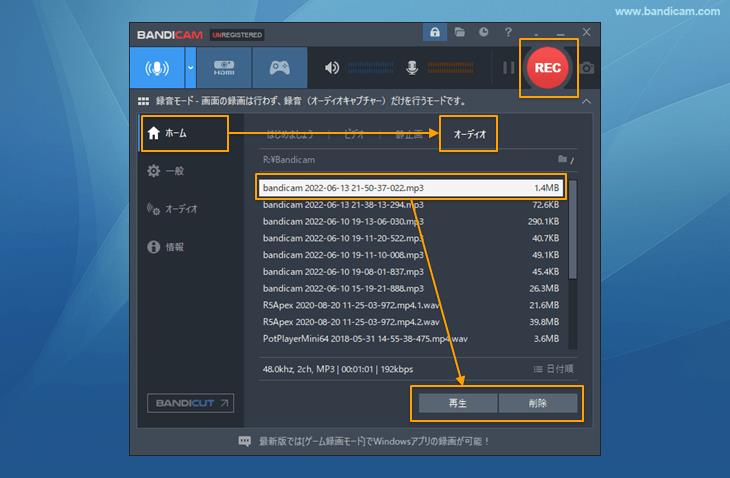
Task: Select bandicam 2022-06-10 19-11-20-522.mp3
Action: (x=411, y=238)
